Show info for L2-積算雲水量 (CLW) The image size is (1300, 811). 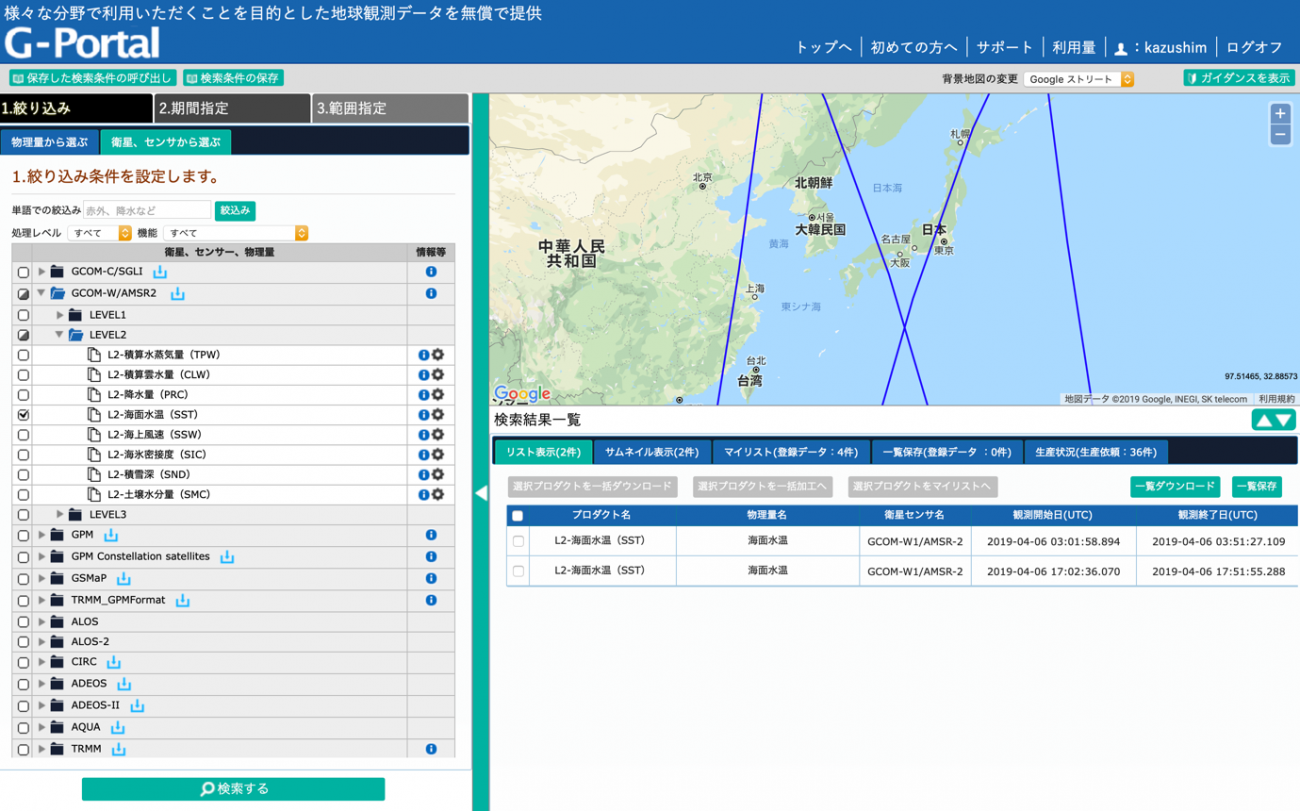pyautogui.click(x=424, y=375)
